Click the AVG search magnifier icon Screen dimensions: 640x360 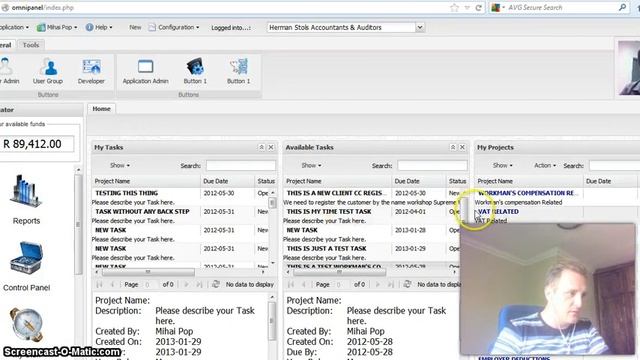(x=622, y=7)
